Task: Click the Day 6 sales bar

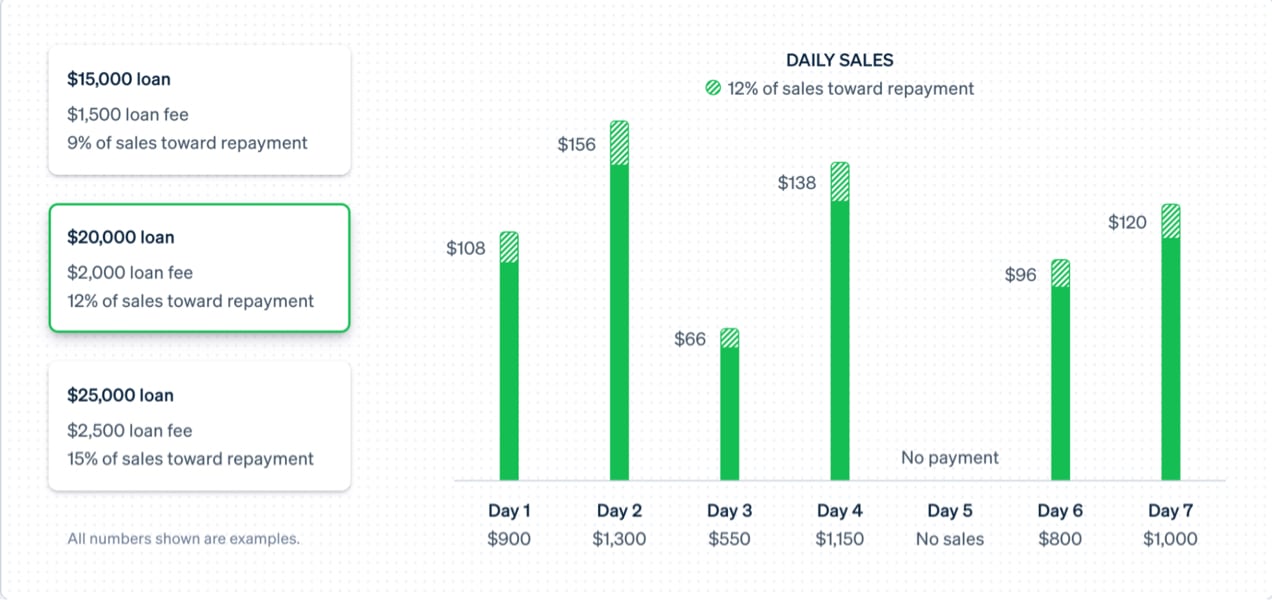Action: coord(1060,382)
